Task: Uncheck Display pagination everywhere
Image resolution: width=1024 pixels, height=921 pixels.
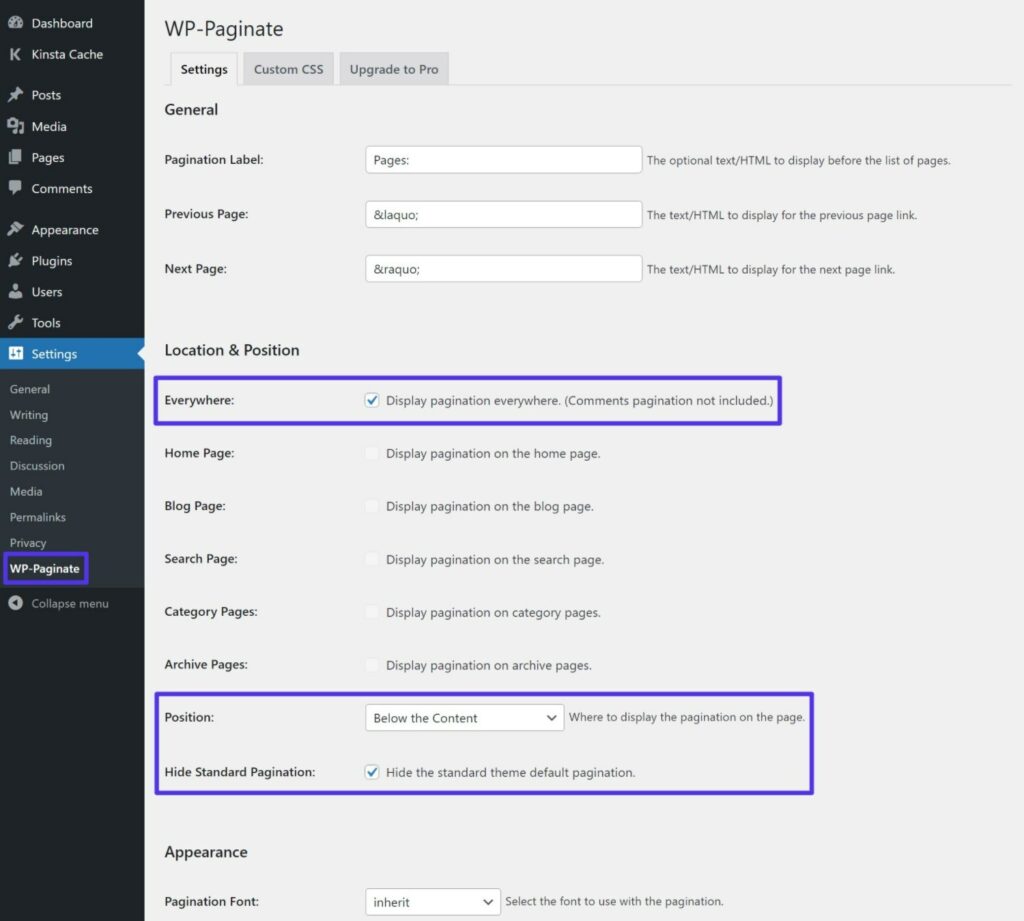Action: (x=372, y=399)
